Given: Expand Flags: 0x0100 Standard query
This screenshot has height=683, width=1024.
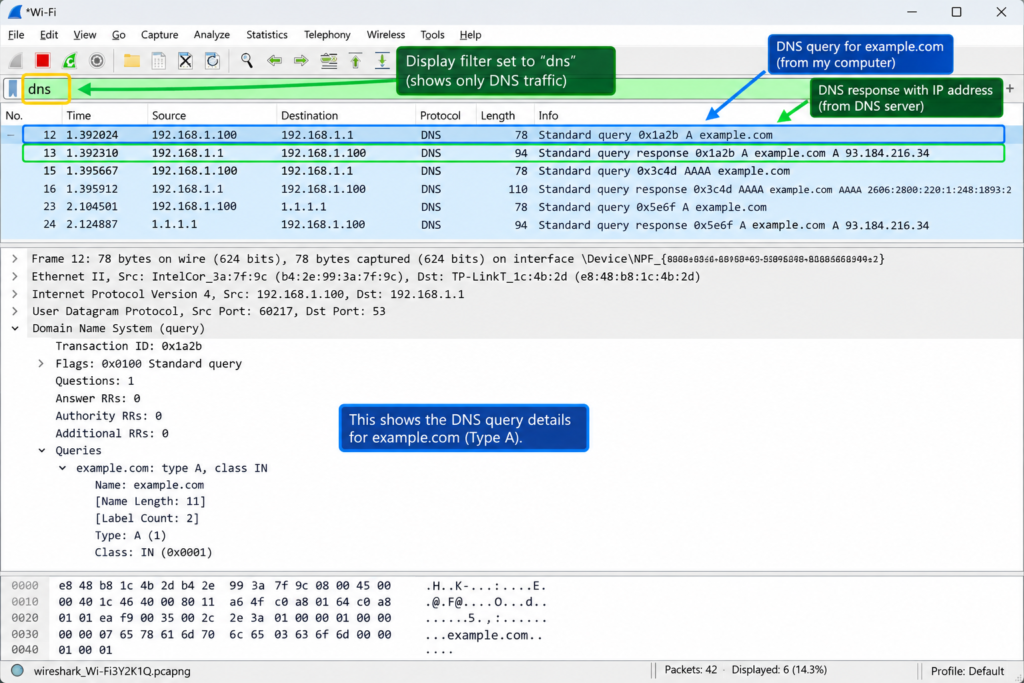Looking at the screenshot, I should (x=41, y=363).
